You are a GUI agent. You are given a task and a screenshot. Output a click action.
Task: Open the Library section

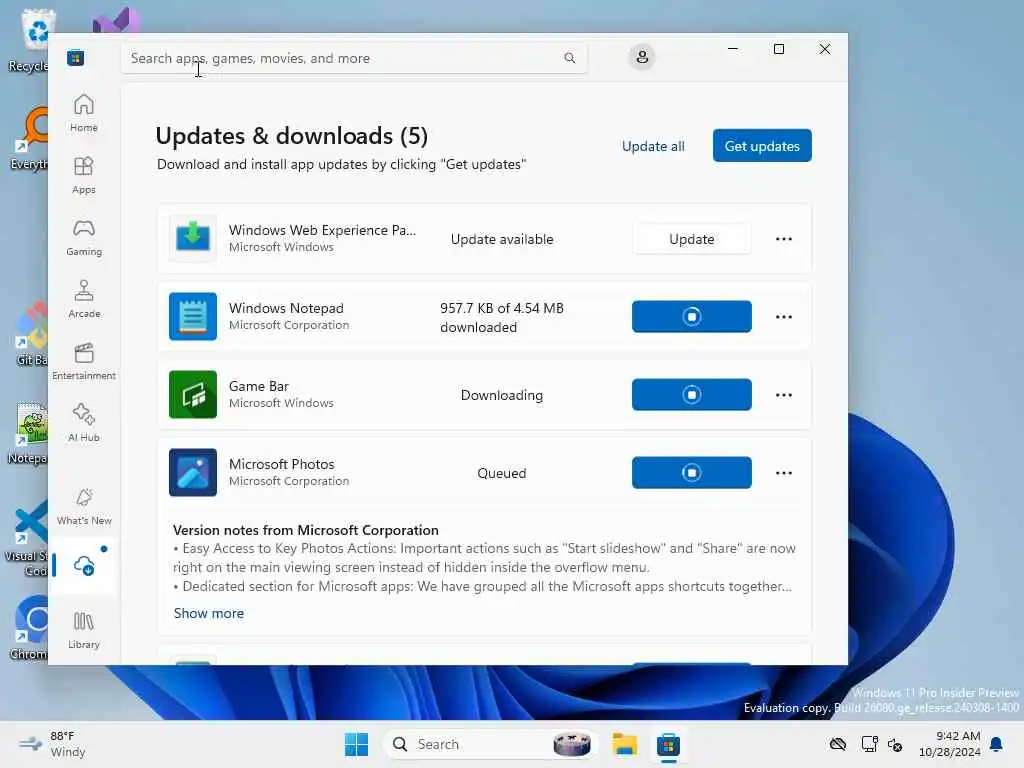click(x=84, y=630)
